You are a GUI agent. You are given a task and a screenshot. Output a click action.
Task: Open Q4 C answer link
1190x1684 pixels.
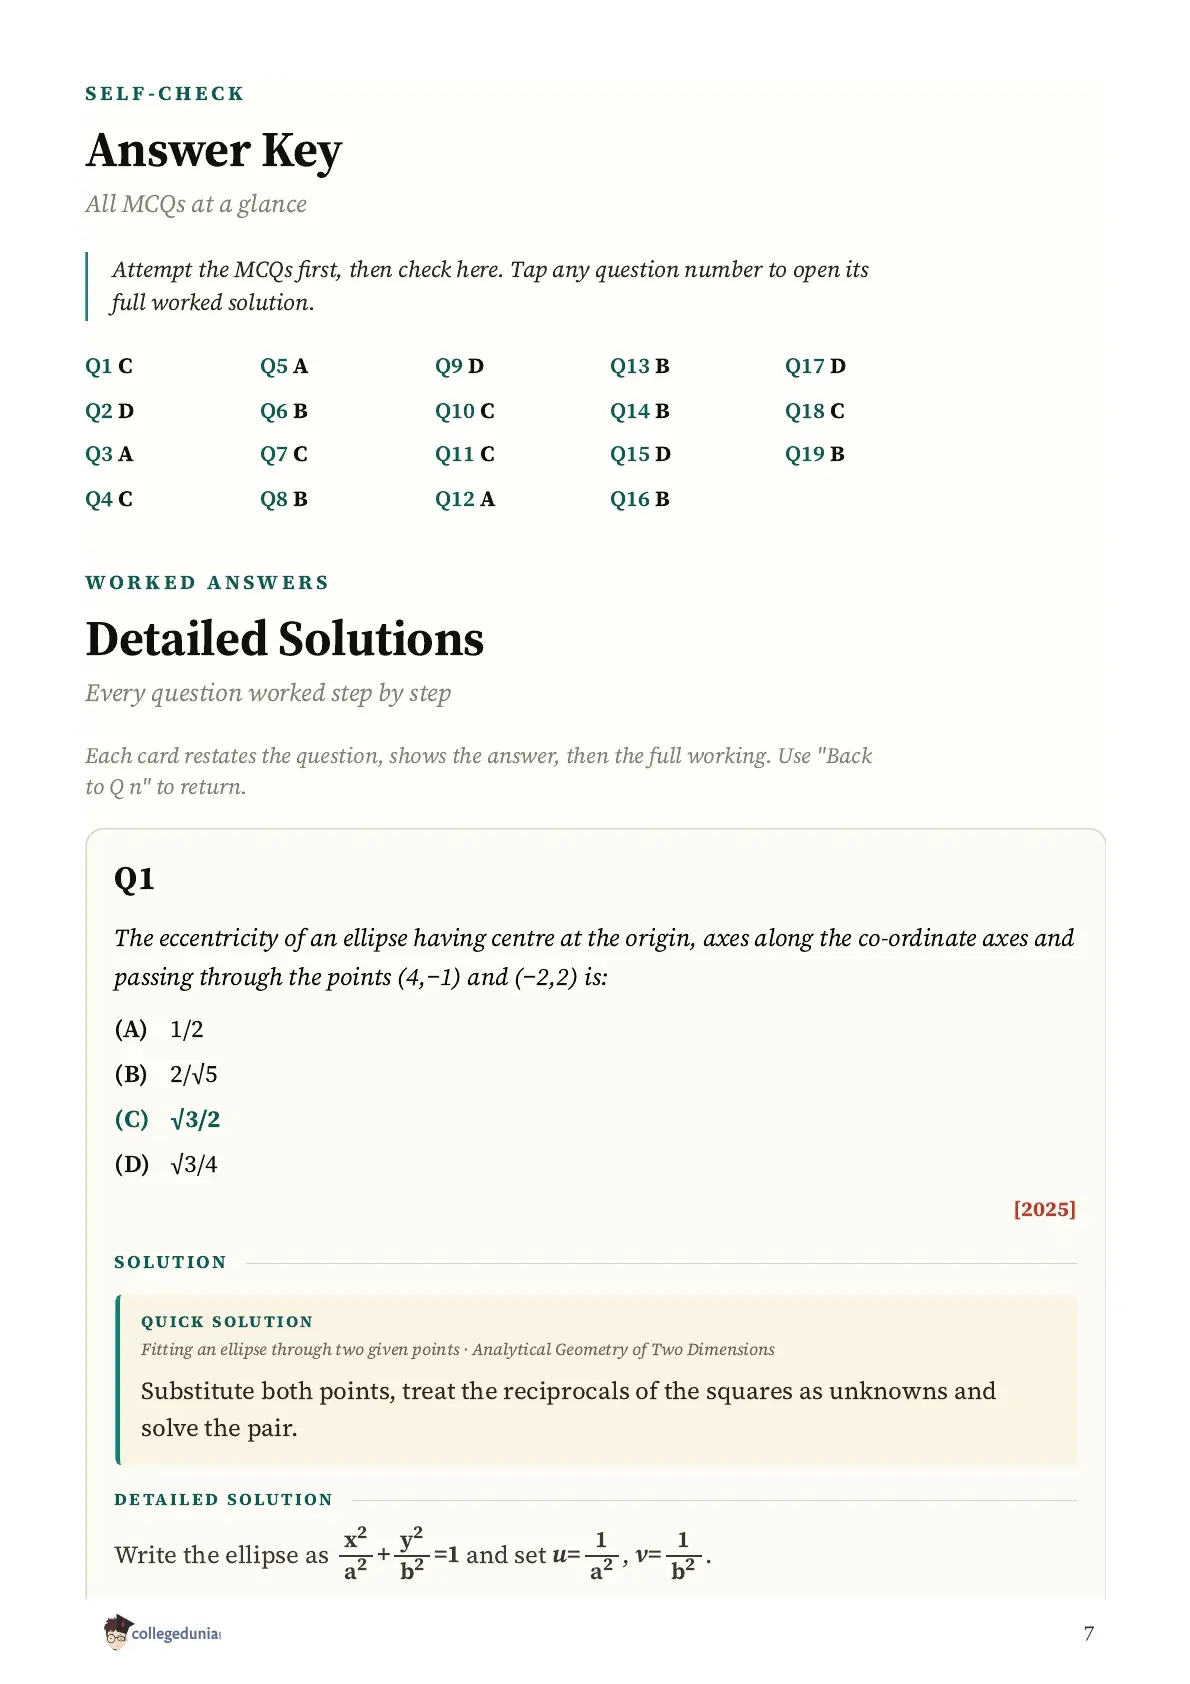[108, 499]
